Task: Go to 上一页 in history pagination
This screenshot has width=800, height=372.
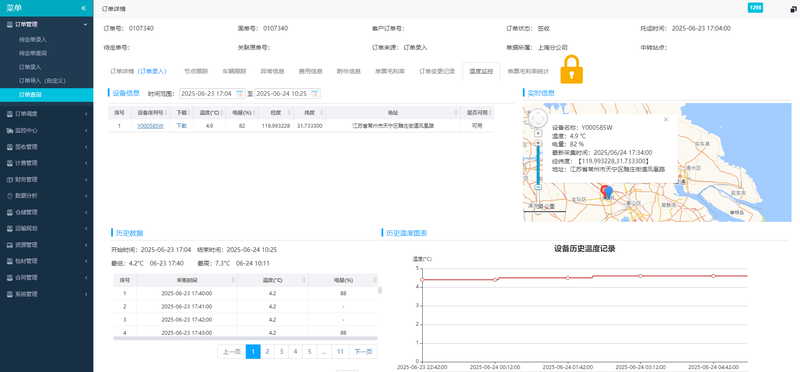Action: (232, 352)
